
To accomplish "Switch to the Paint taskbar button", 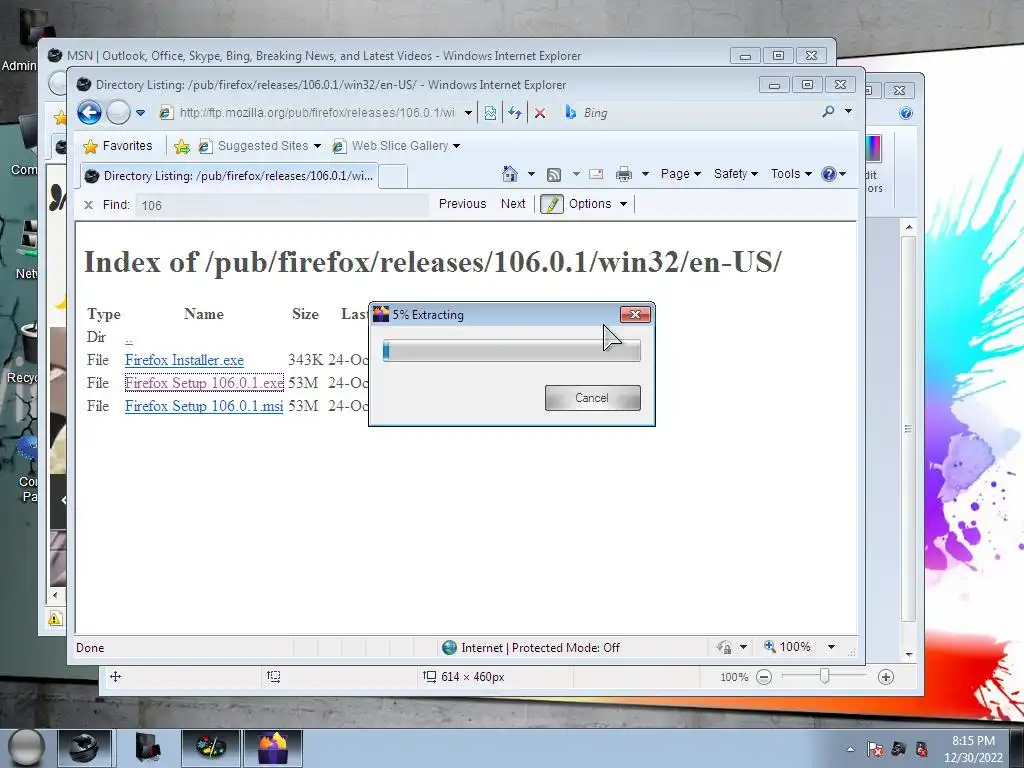I will pos(210,748).
